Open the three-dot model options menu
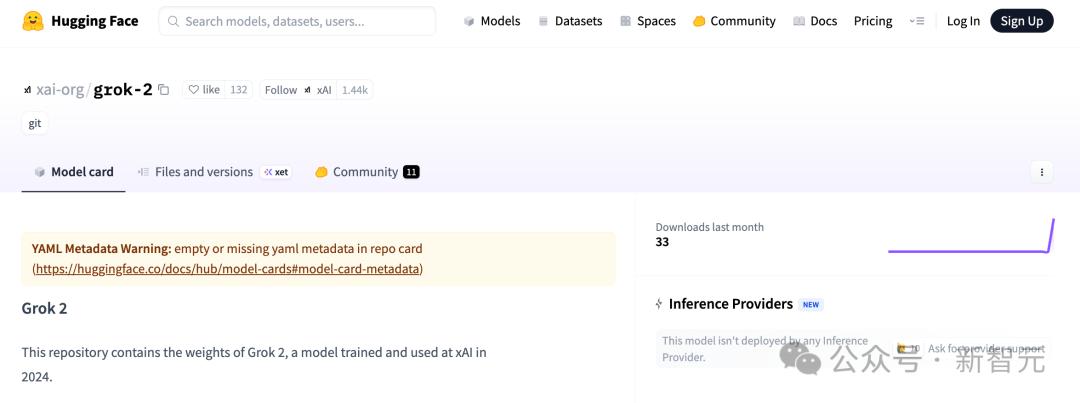The width and height of the screenshot is (1080, 403). click(x=1041, y=172)
